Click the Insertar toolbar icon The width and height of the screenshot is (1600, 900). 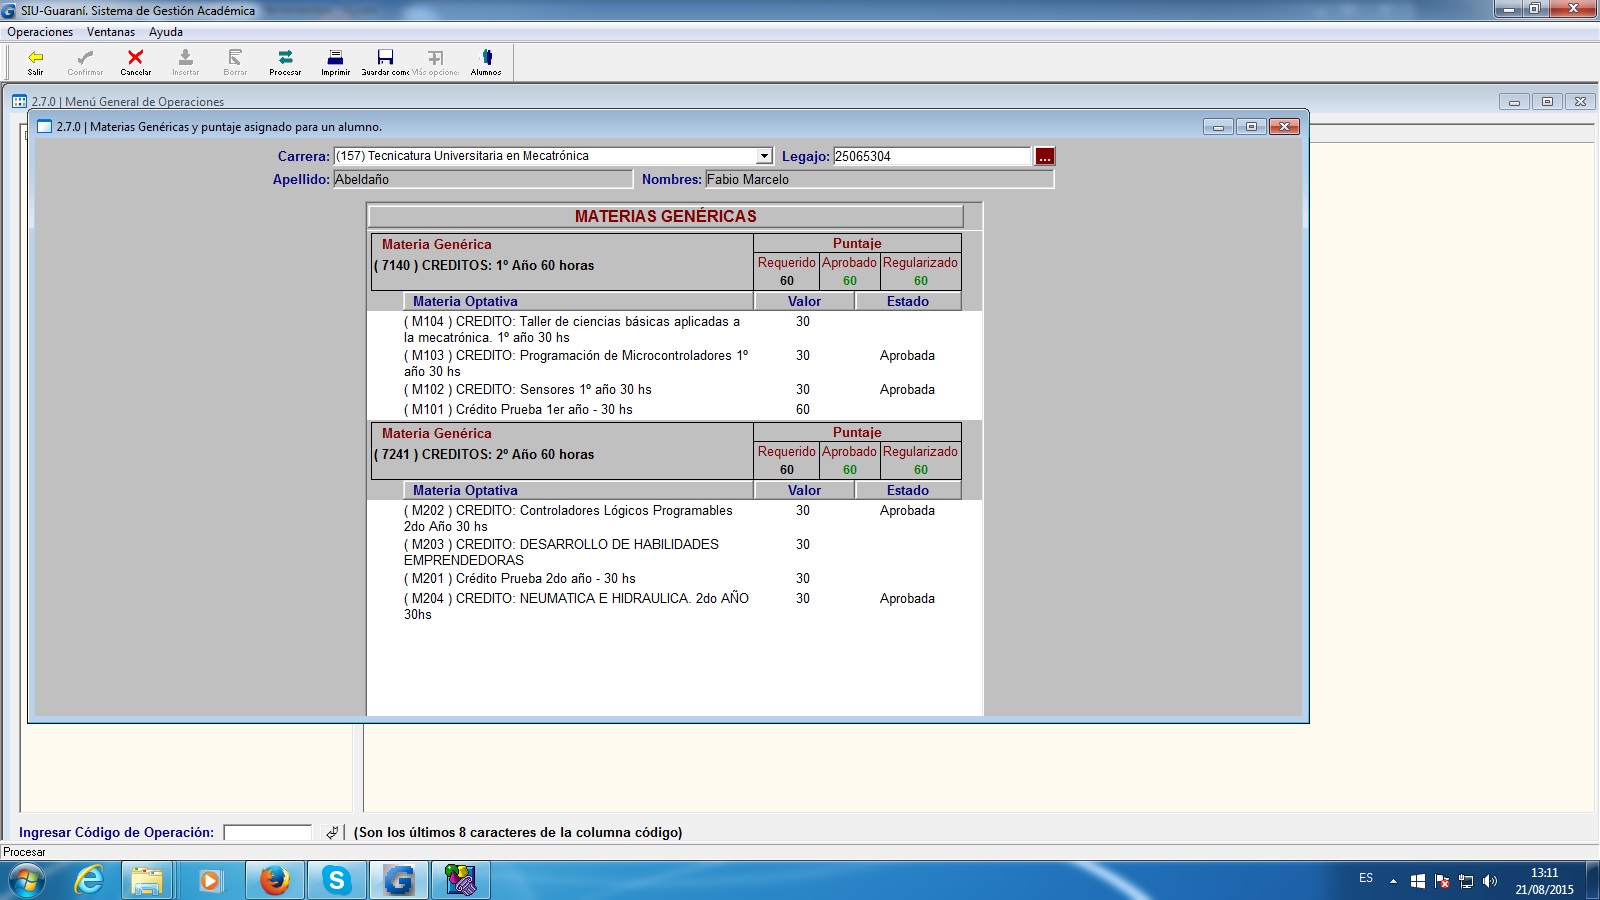point(185,62)
